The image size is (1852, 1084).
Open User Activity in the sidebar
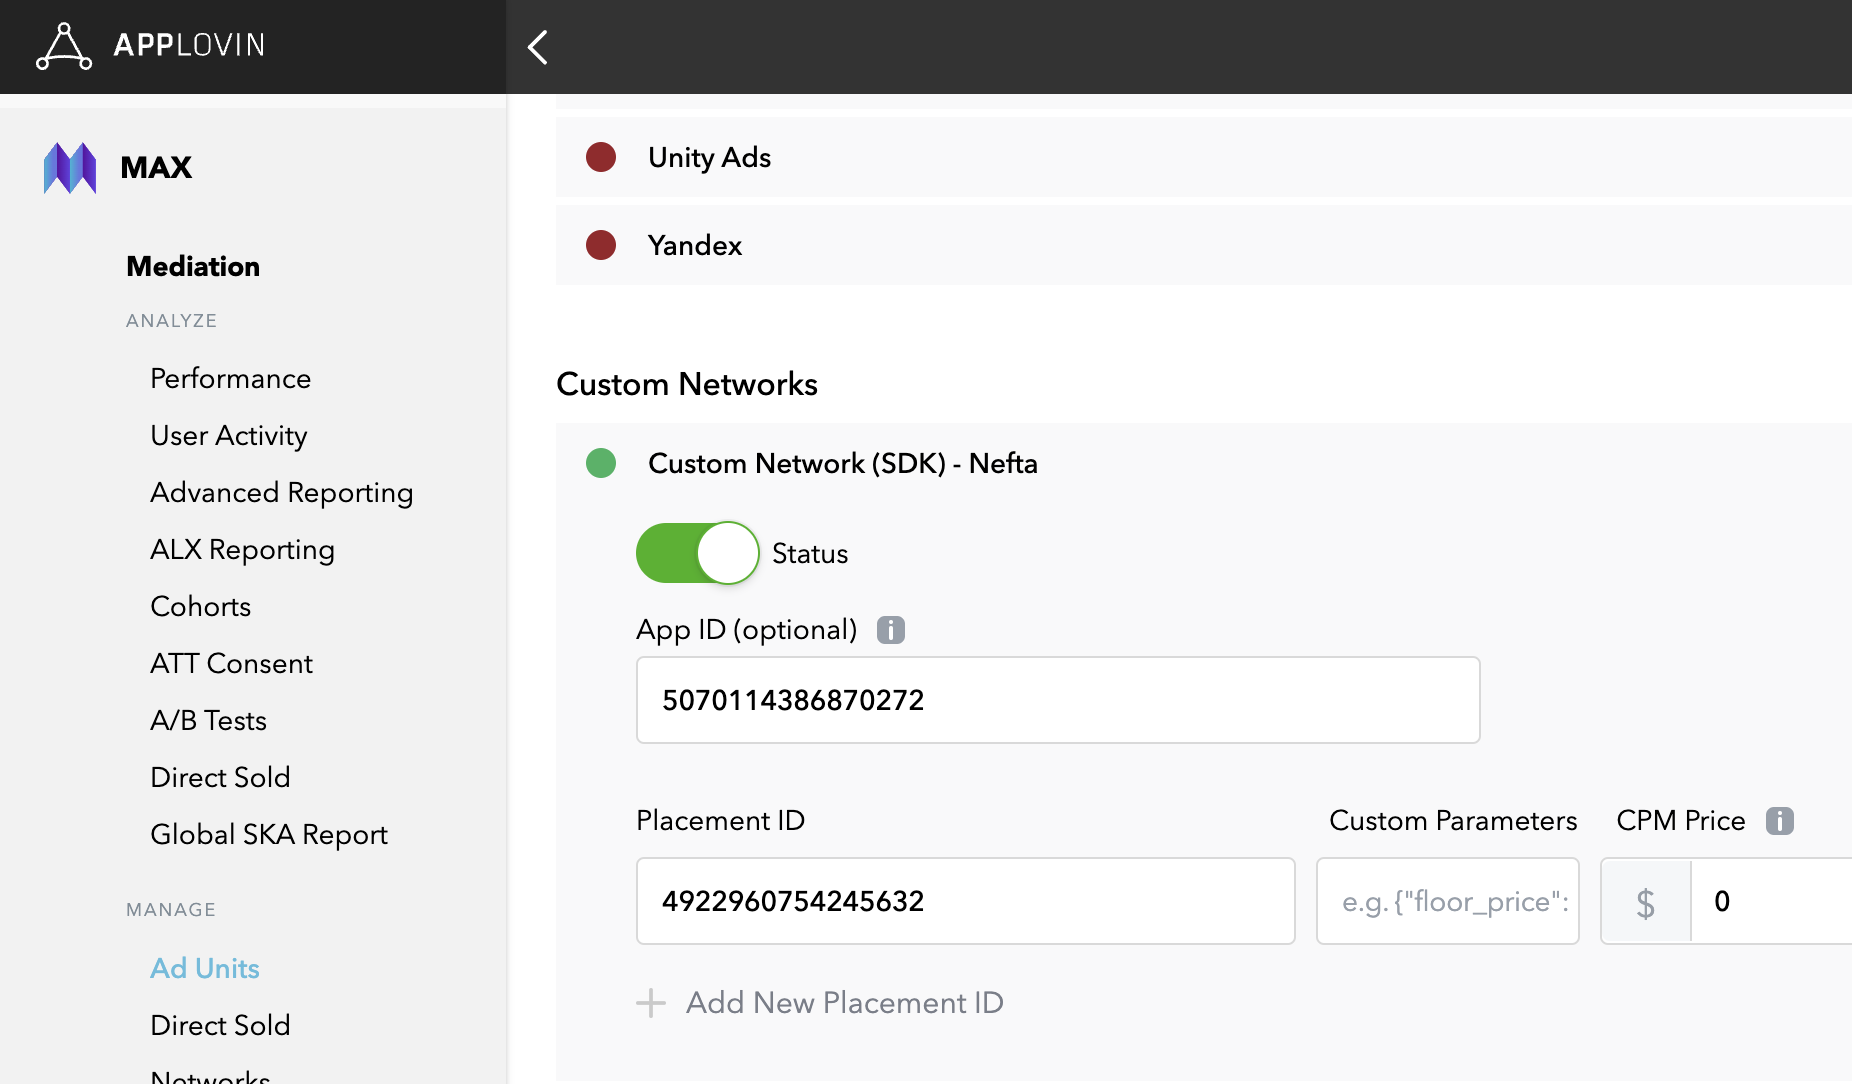point(229,435)
